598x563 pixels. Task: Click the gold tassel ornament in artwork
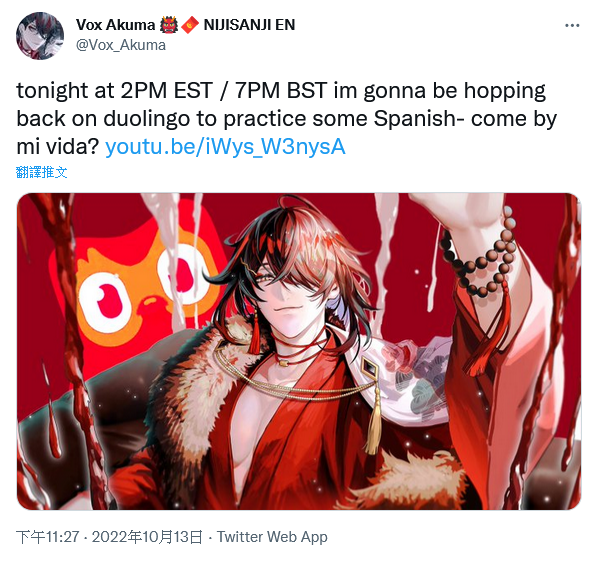click(374, 423)
